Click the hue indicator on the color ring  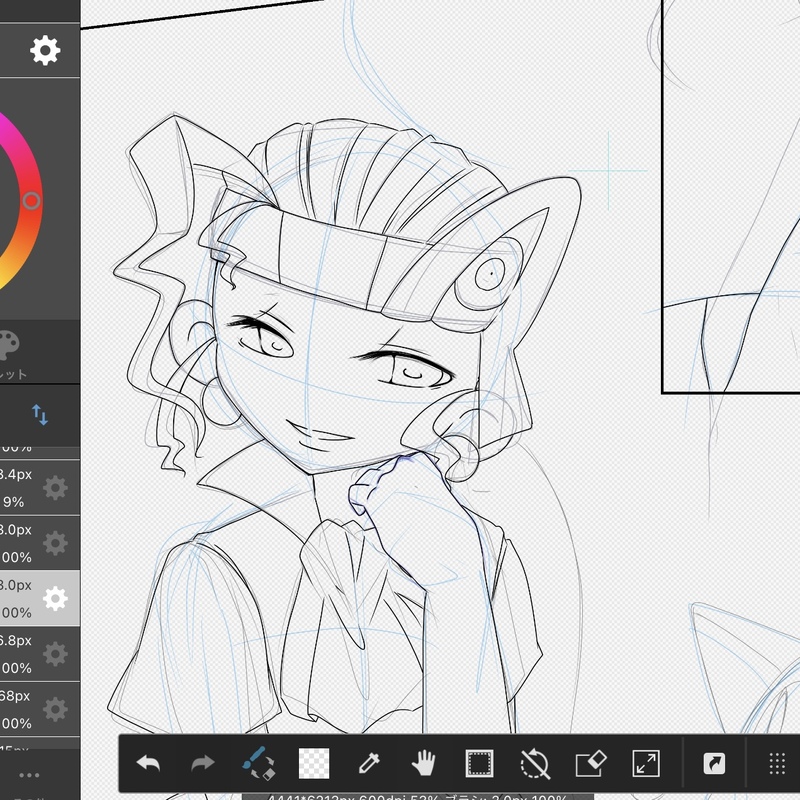pyautogui.click(x=31, y=201)
